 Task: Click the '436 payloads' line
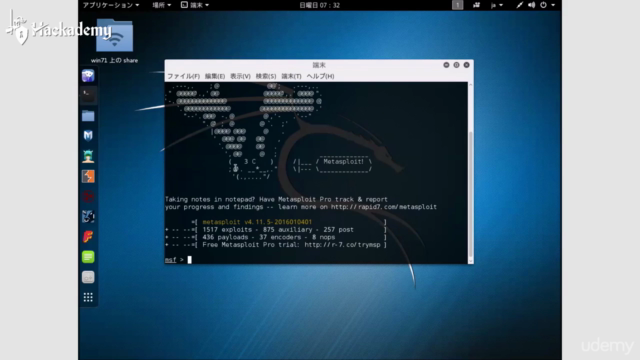(276, 237)
